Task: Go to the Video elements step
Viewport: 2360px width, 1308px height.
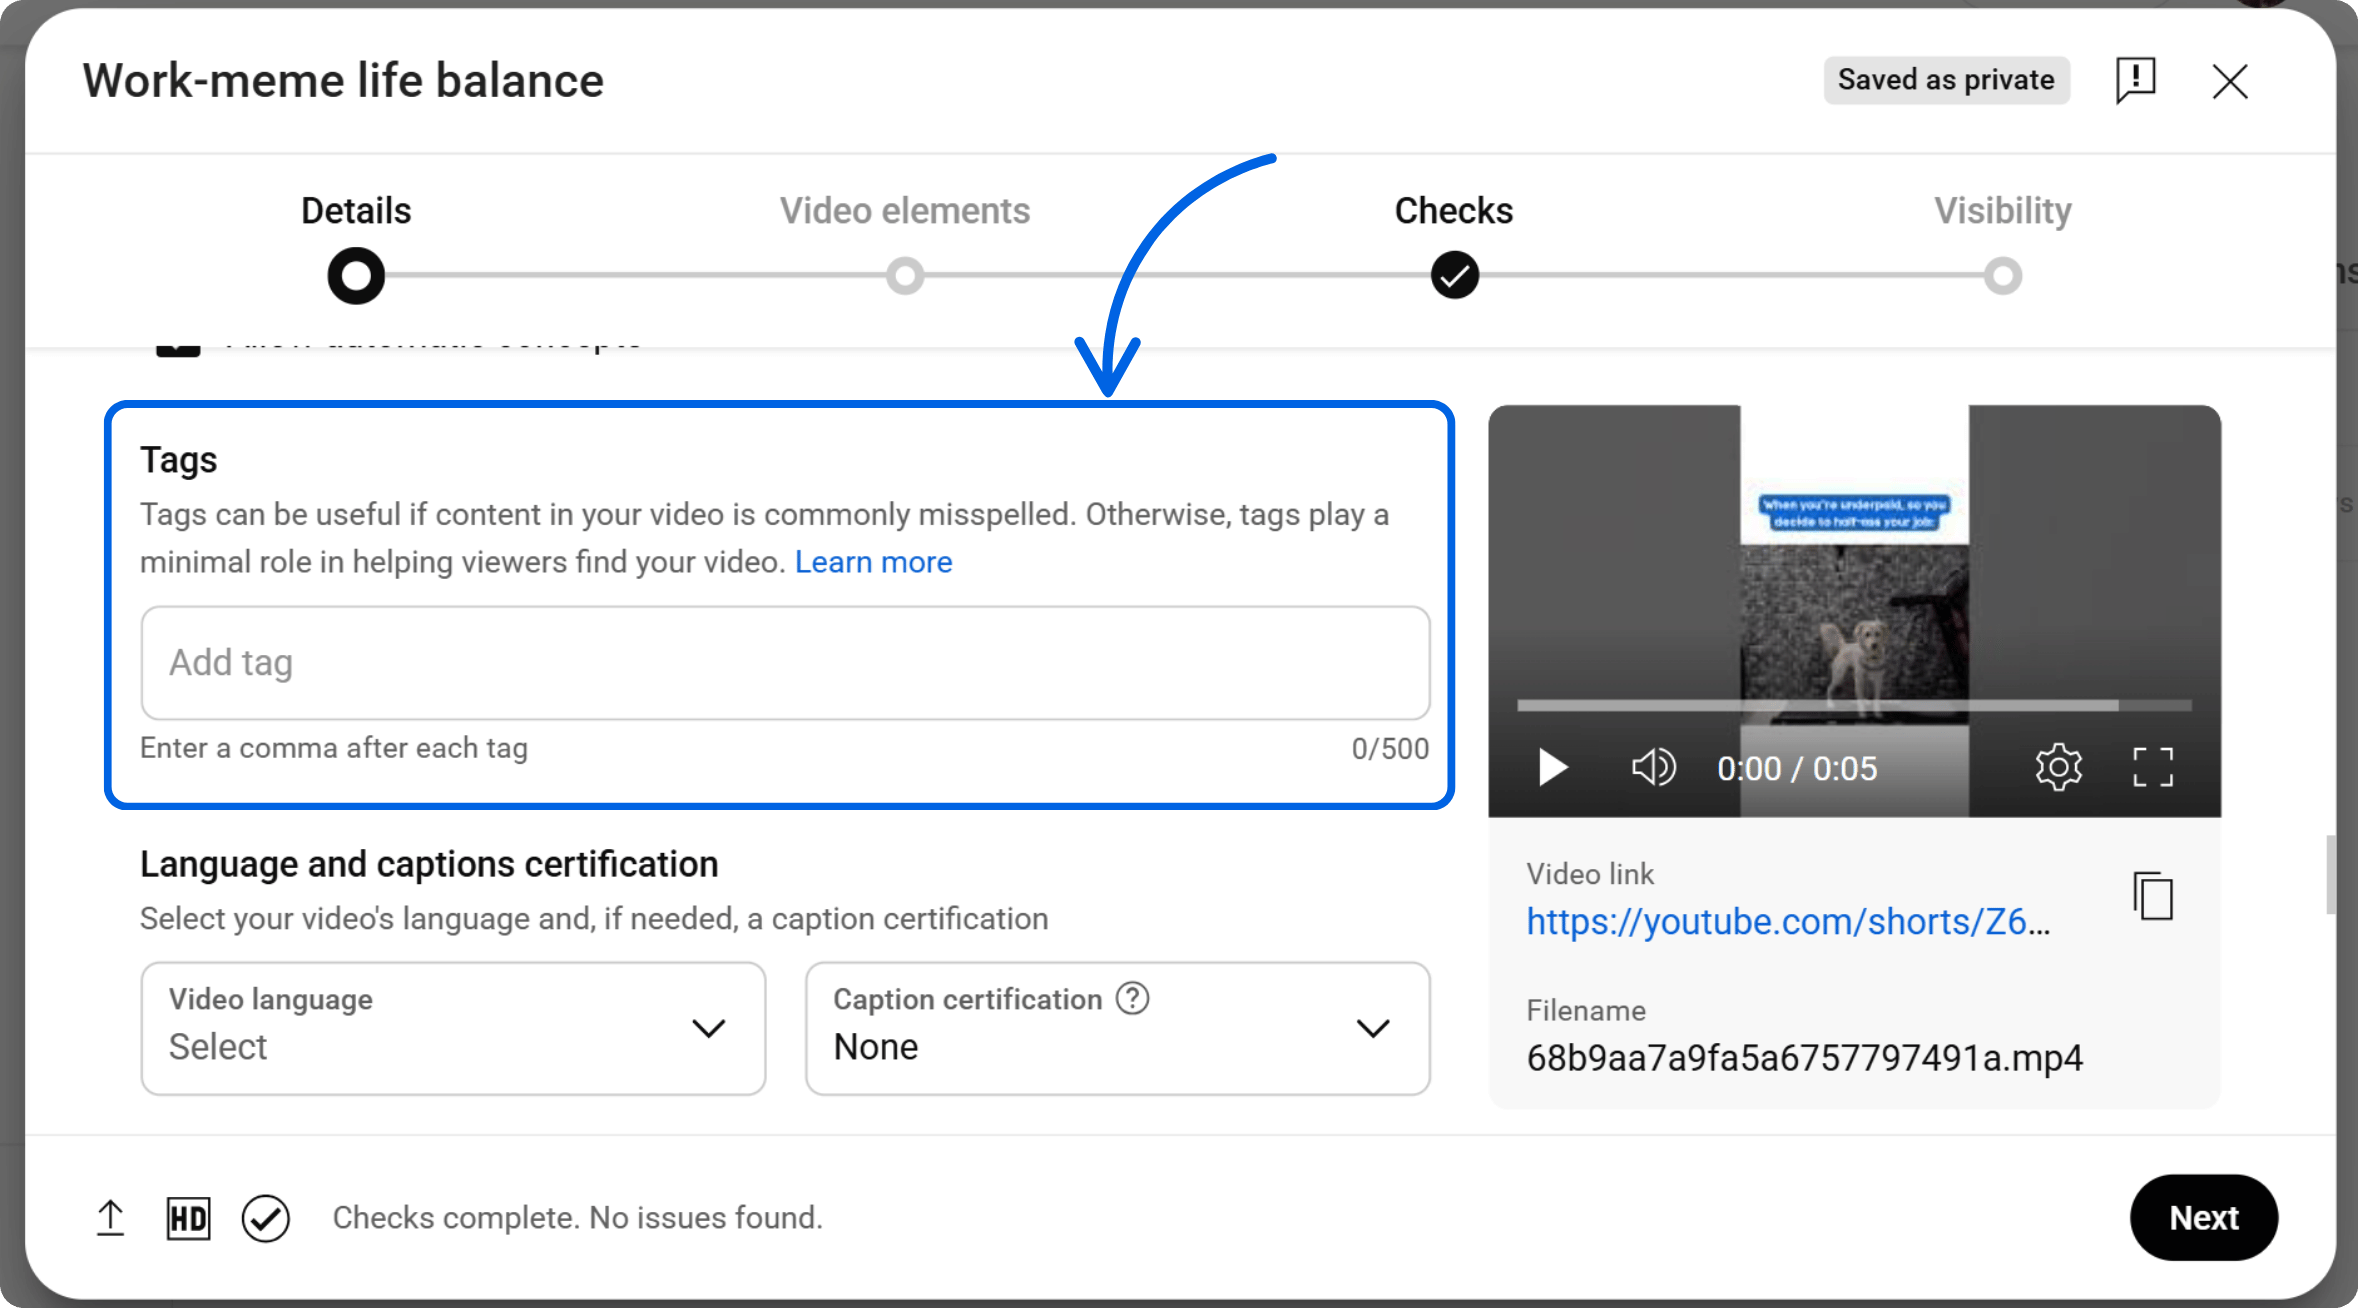Action: pyautogui.click(x=904, y=275)
